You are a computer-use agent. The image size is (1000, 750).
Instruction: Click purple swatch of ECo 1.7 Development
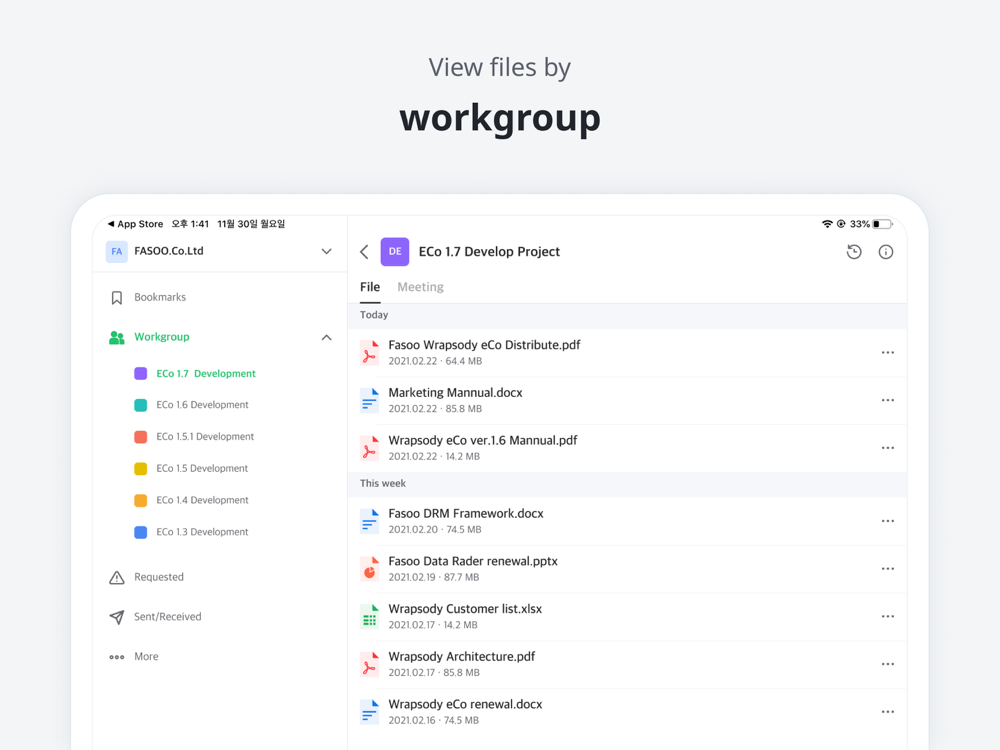coord(140,374)
